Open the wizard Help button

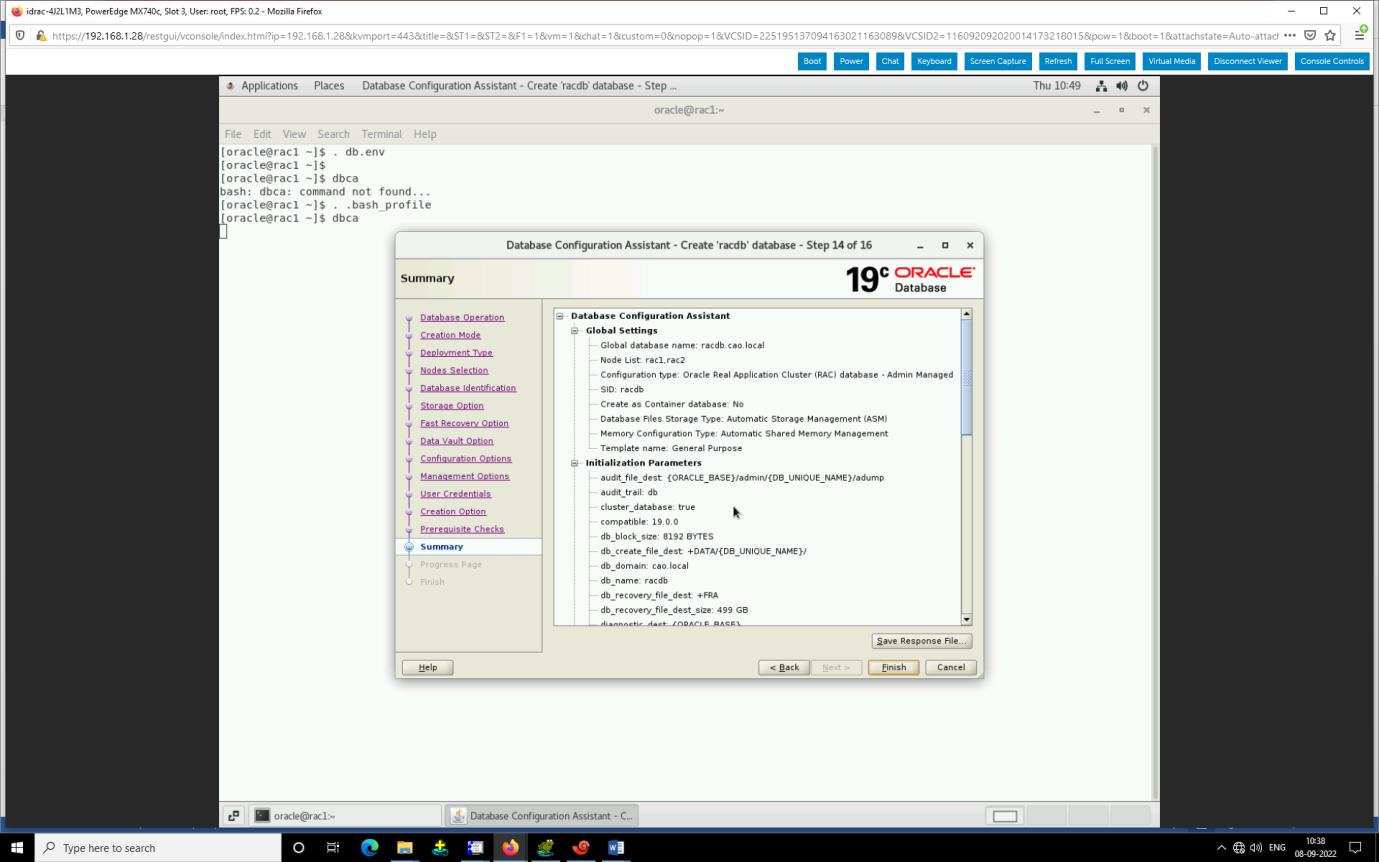pos(427,667)
